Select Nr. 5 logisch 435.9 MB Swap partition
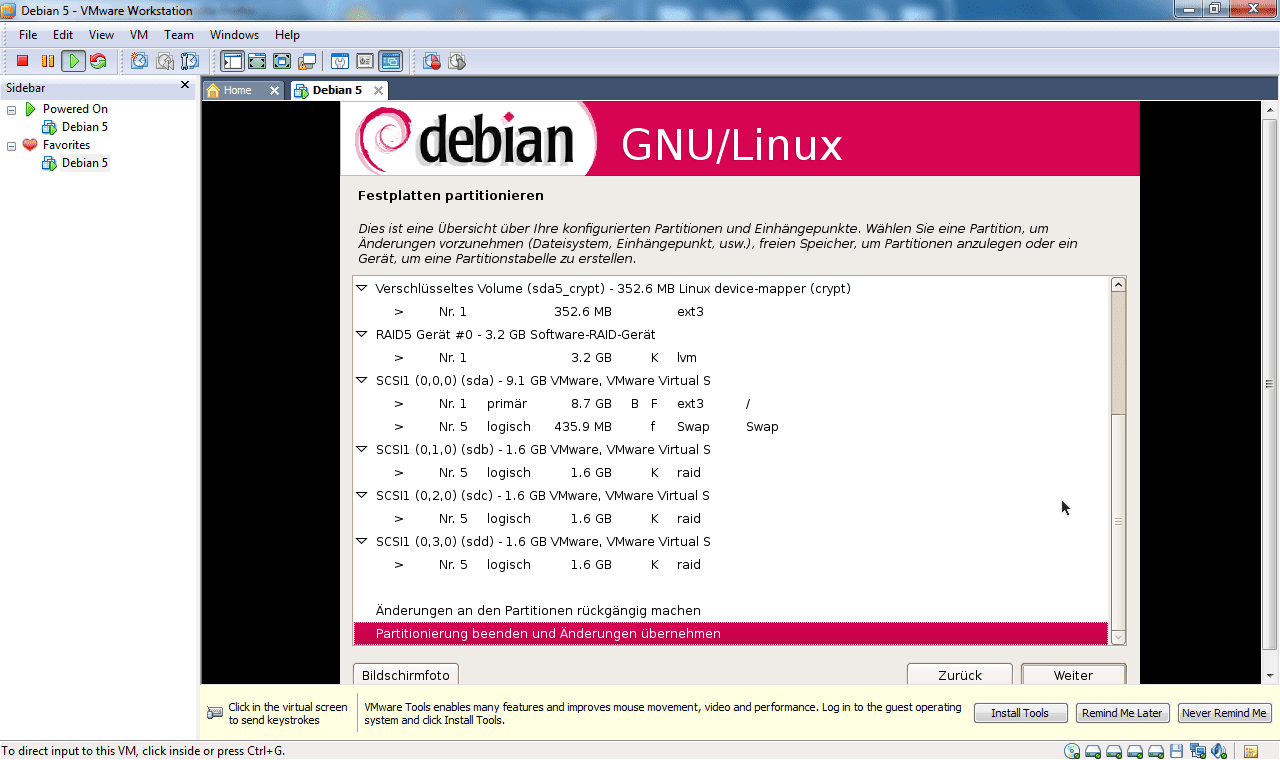1280x760 pixels. [x=731, y=426]
